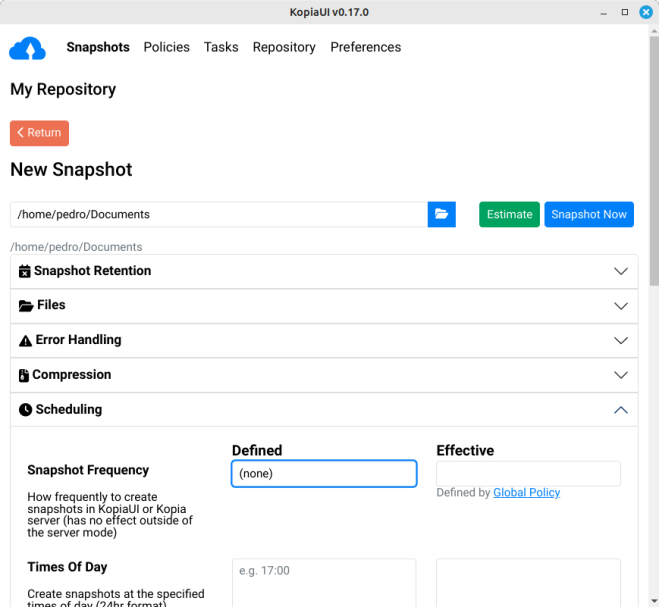Click the Times Of Day effective box
This screenshot has height=607, width=659.
[528, 582]
